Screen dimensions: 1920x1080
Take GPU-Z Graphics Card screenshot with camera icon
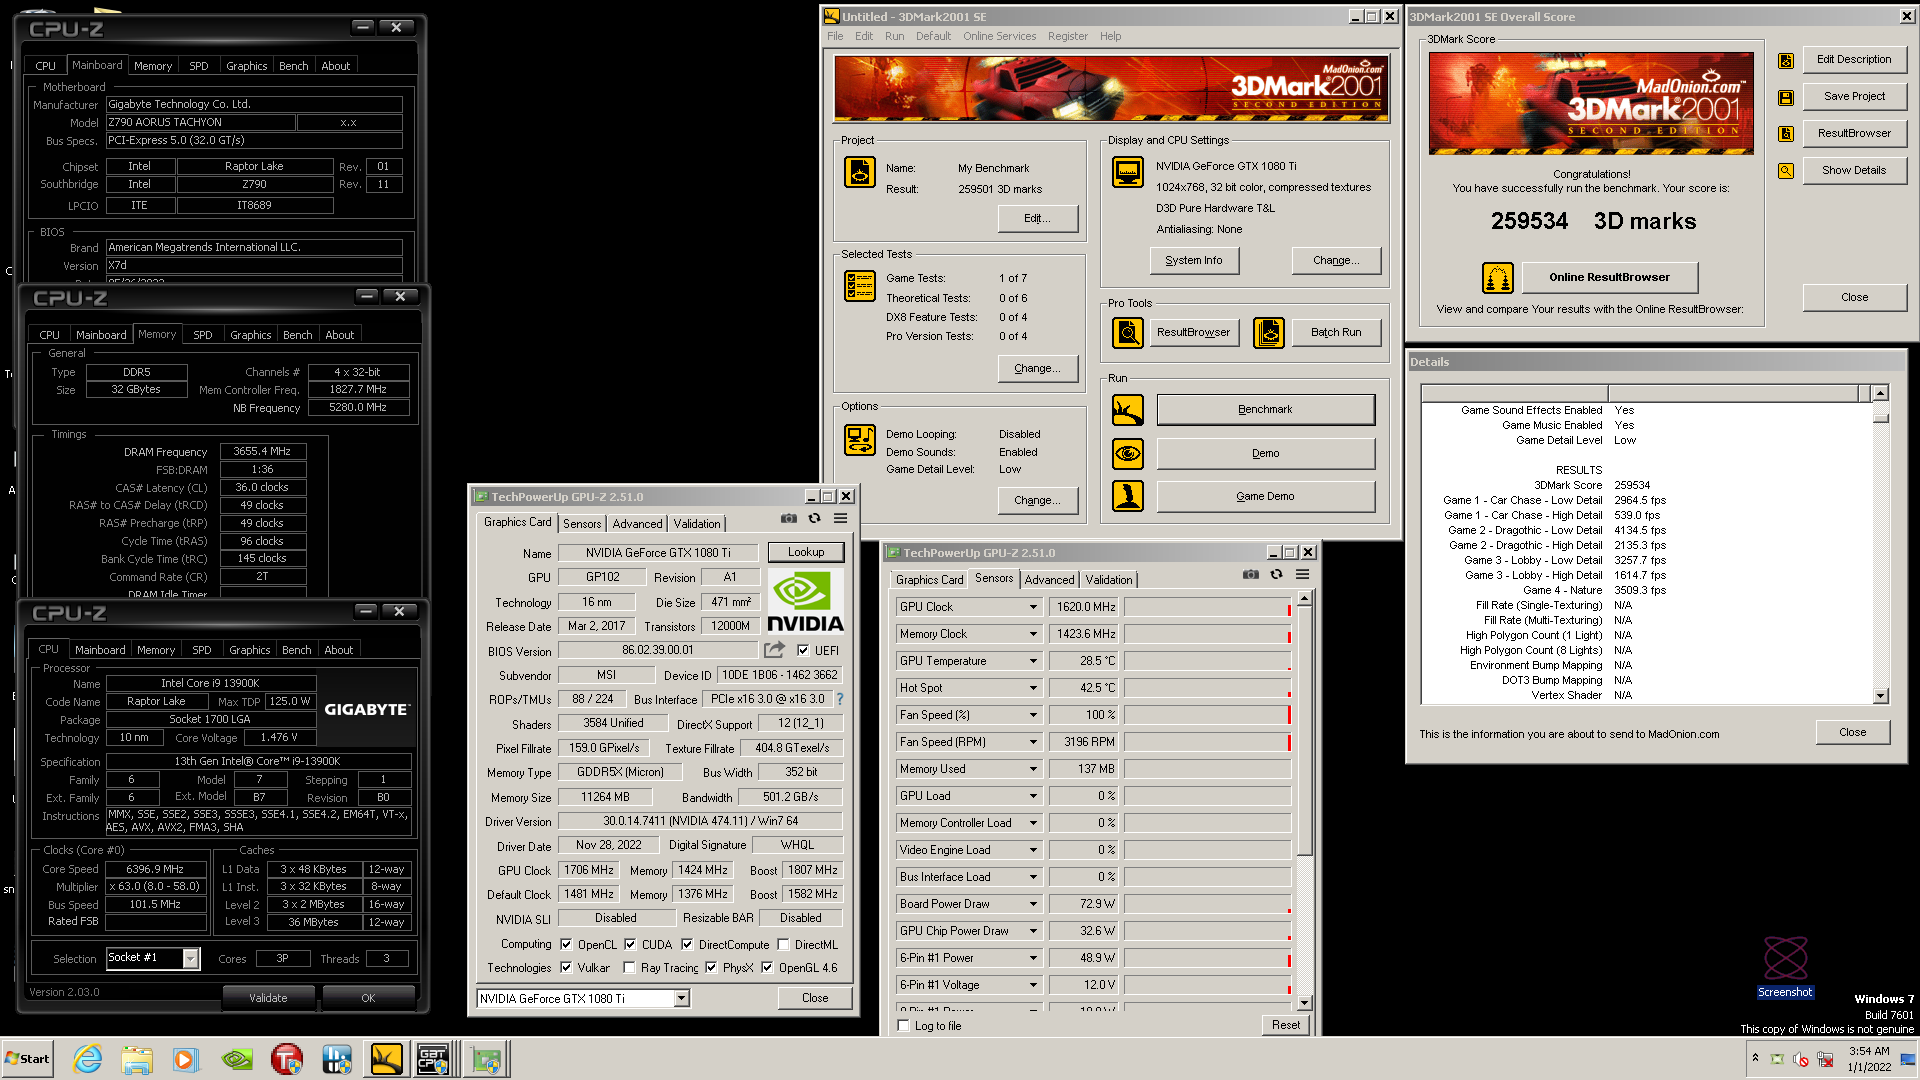point(789,518)
